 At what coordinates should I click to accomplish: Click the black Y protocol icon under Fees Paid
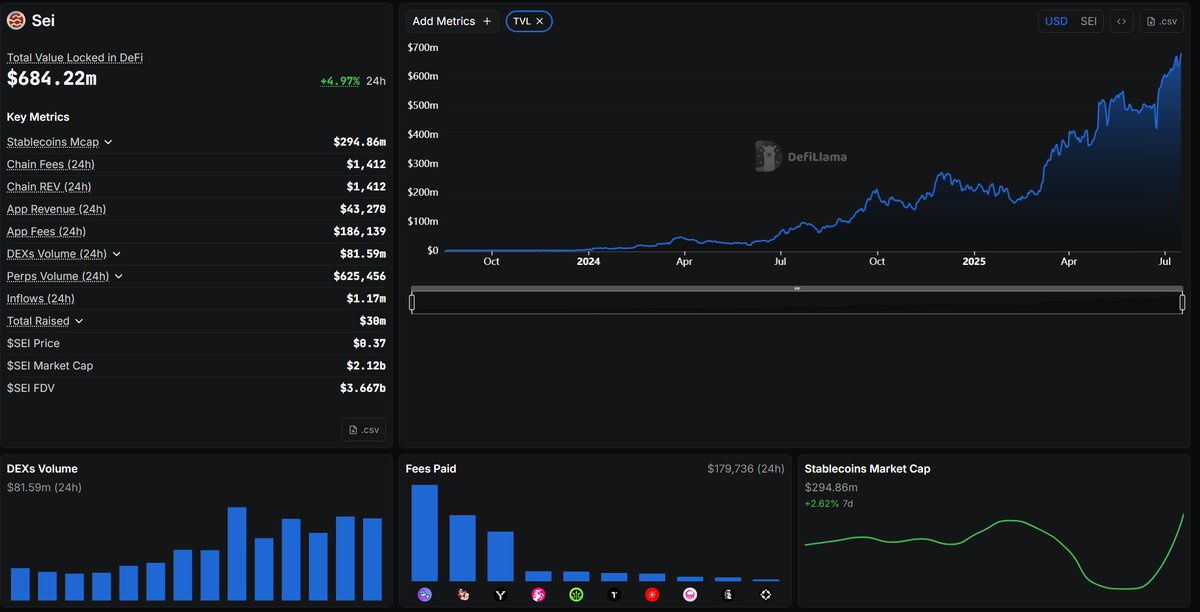[501, 595]
